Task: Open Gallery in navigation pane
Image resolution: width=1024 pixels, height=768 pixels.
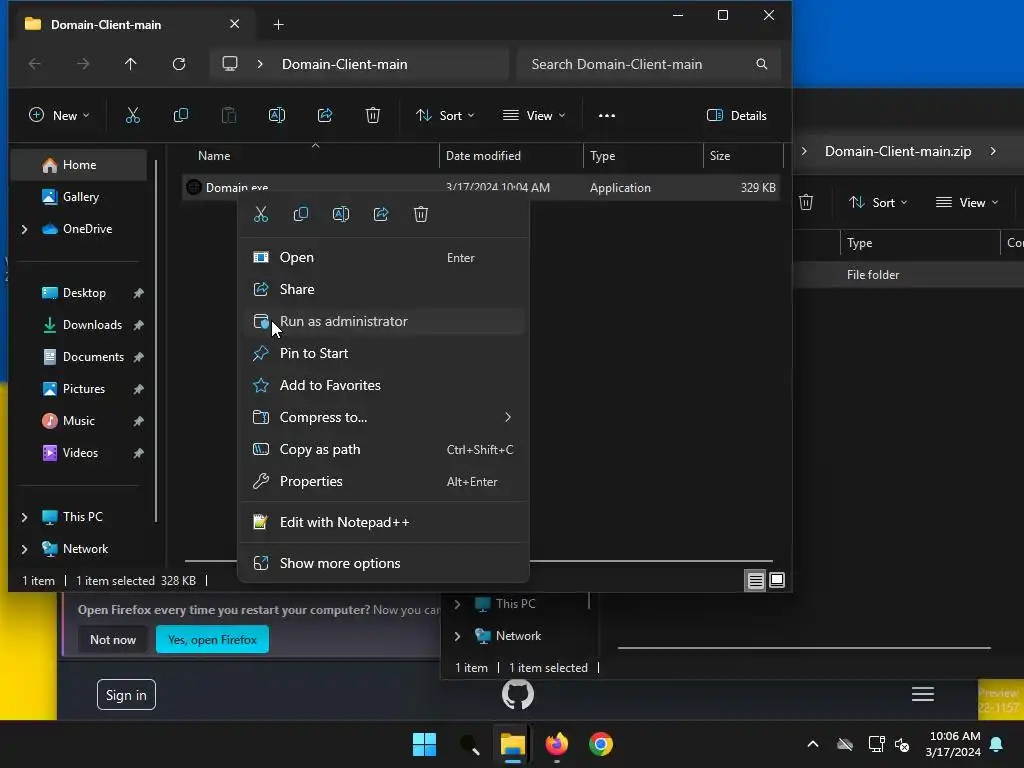Action: pos(79,197)
